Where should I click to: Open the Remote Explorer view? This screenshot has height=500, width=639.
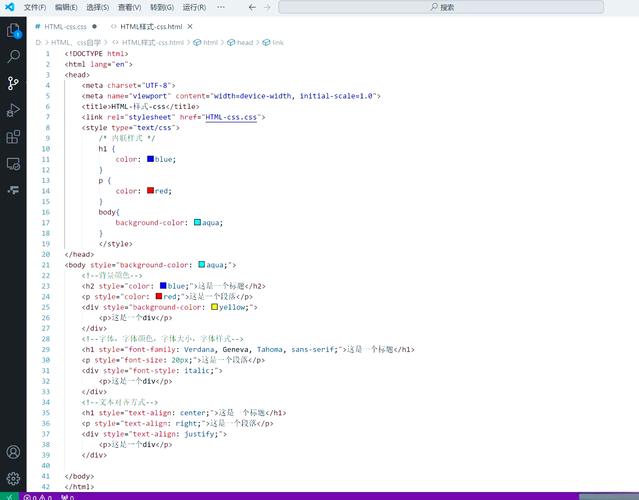click(13, 163)
